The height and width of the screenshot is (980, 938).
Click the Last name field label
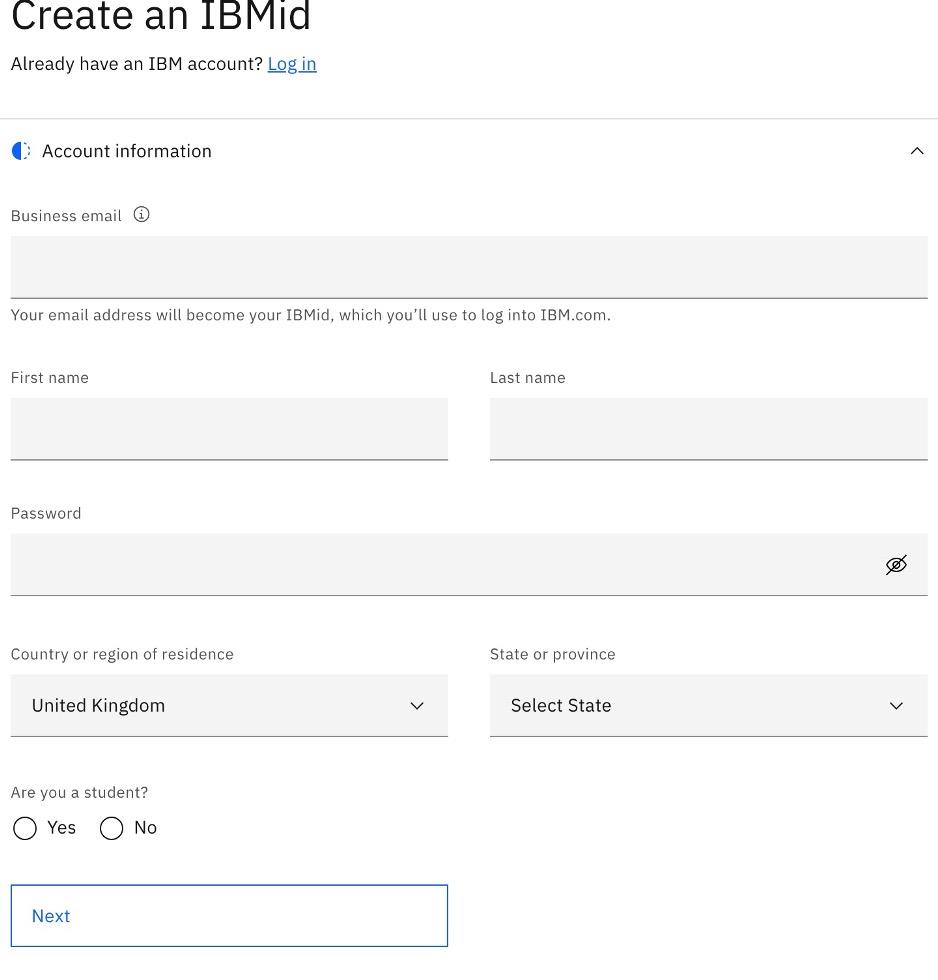pyautogui.click(x=527, y=378)
